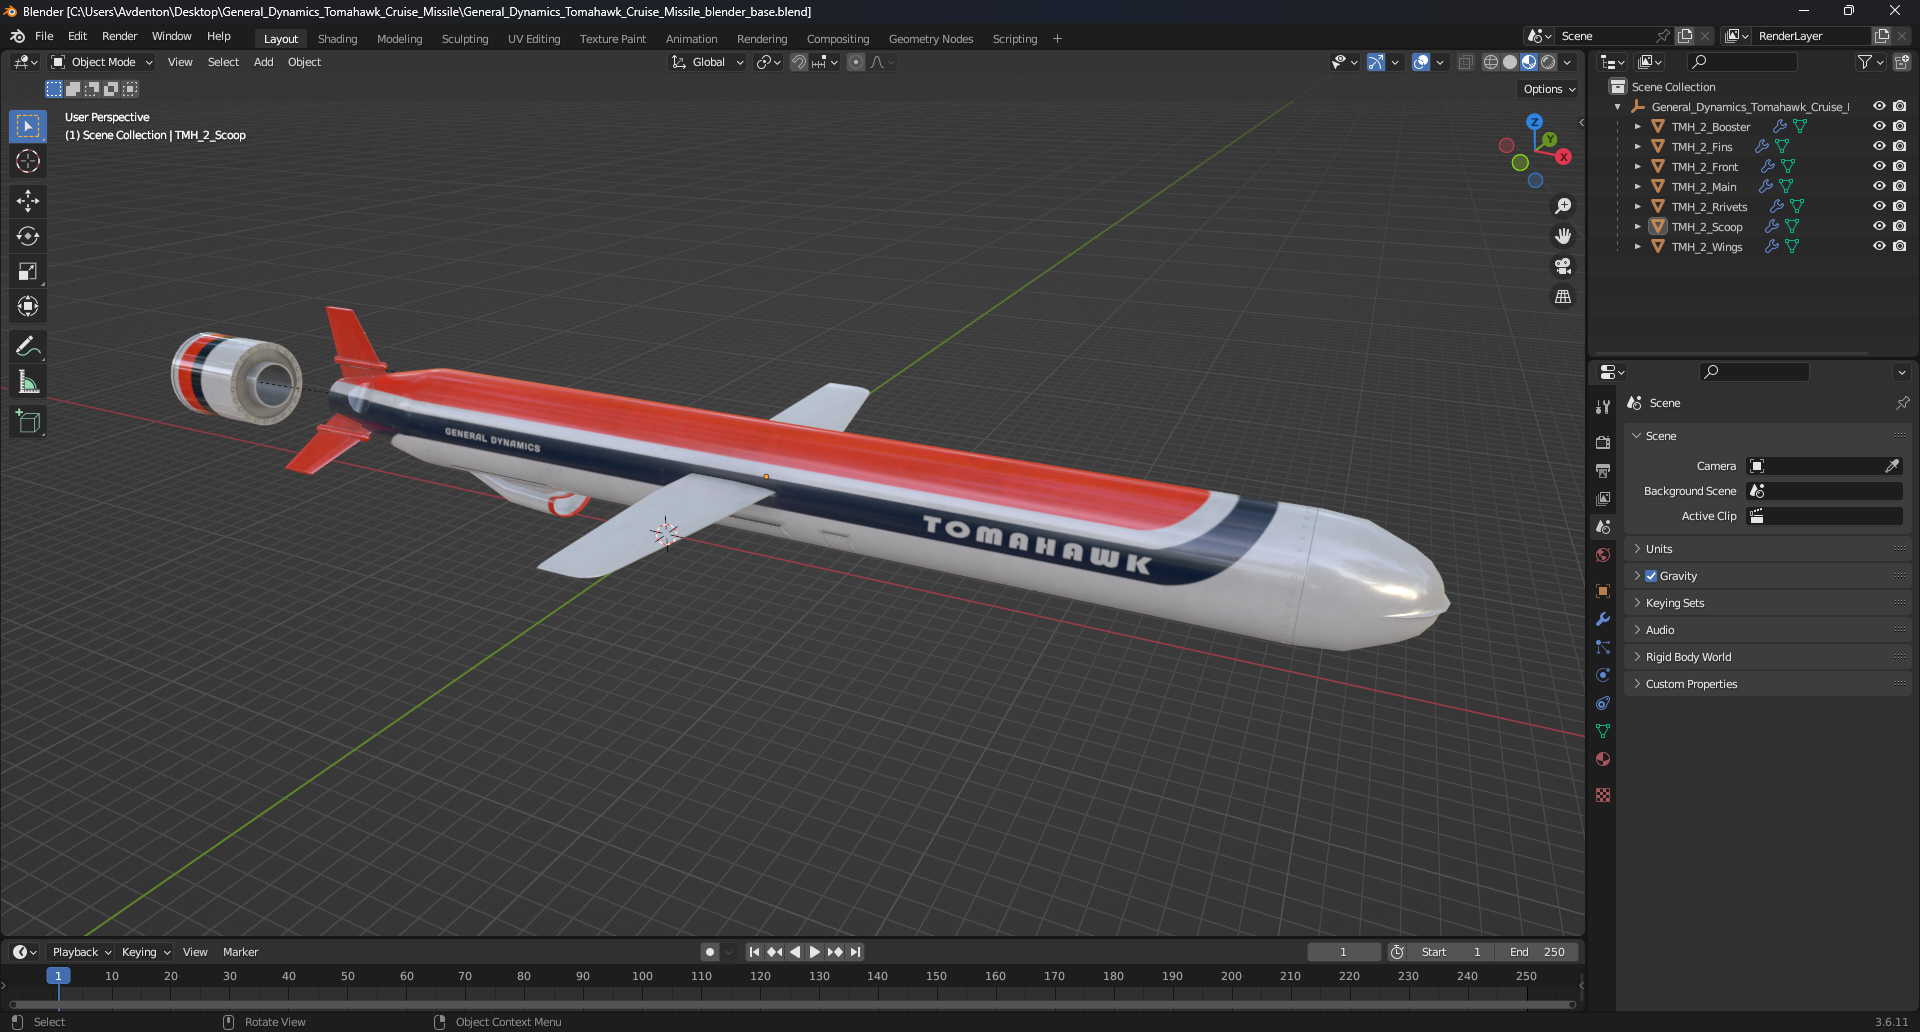This screenshot has width=1920, height=1032.
Task: Open the Object properties tab
Action: (x=1603, y=591)
